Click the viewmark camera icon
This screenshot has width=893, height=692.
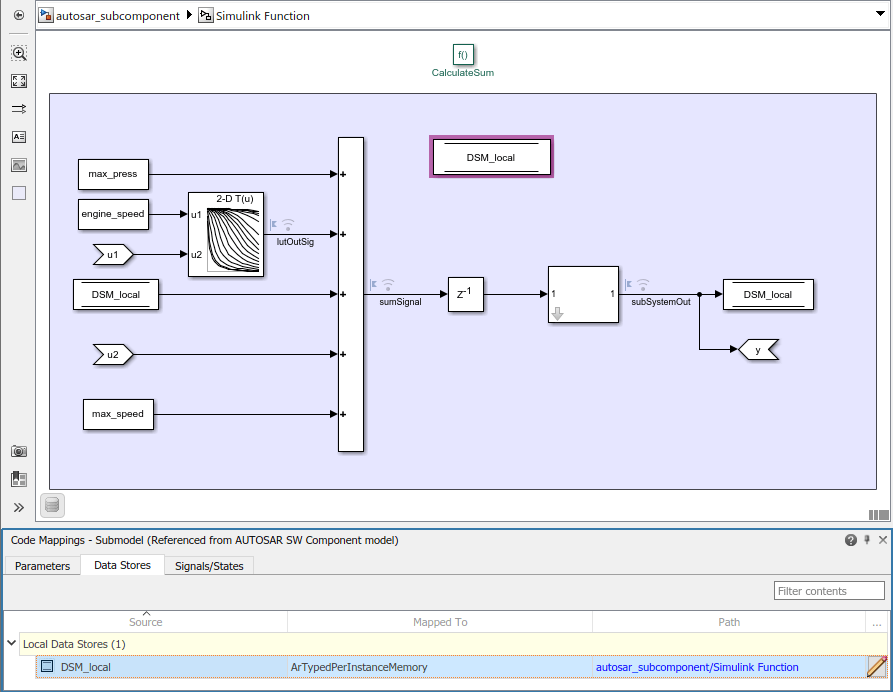[x=18, y=451]
